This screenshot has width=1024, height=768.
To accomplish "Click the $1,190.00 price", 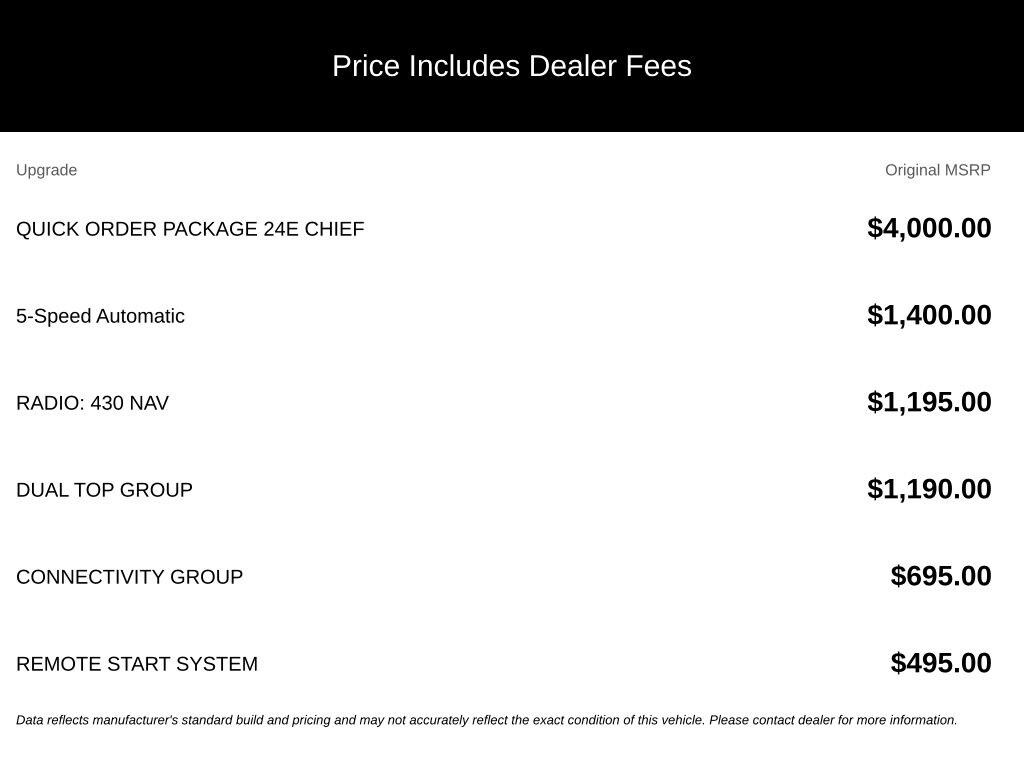I will click(x=929, y=489).
